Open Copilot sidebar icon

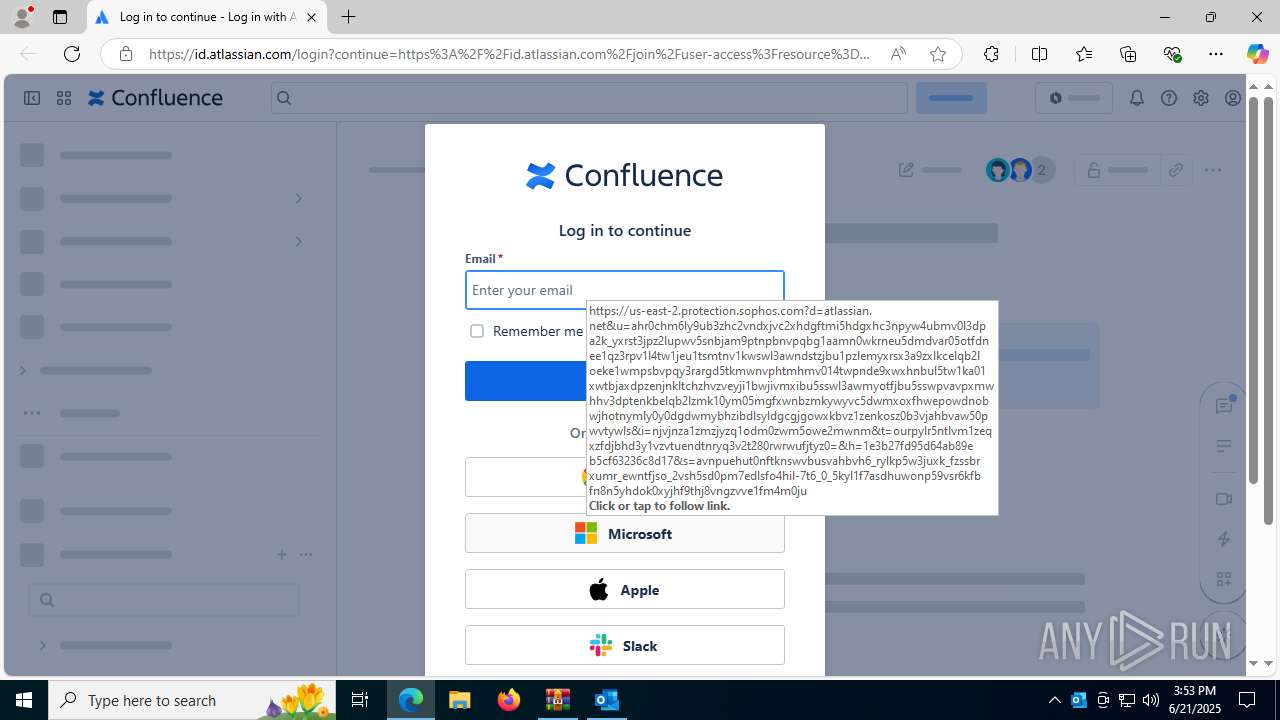1257,54
